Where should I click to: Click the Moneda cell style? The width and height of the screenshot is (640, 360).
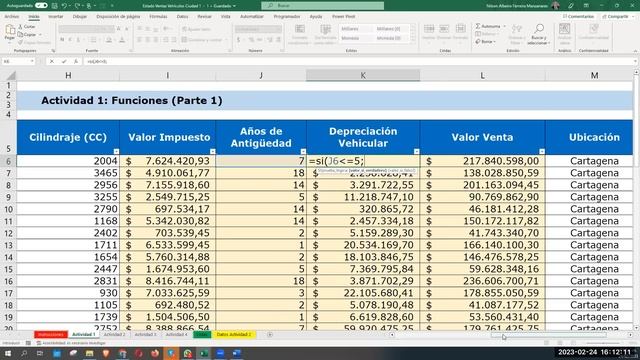(354, 38)
